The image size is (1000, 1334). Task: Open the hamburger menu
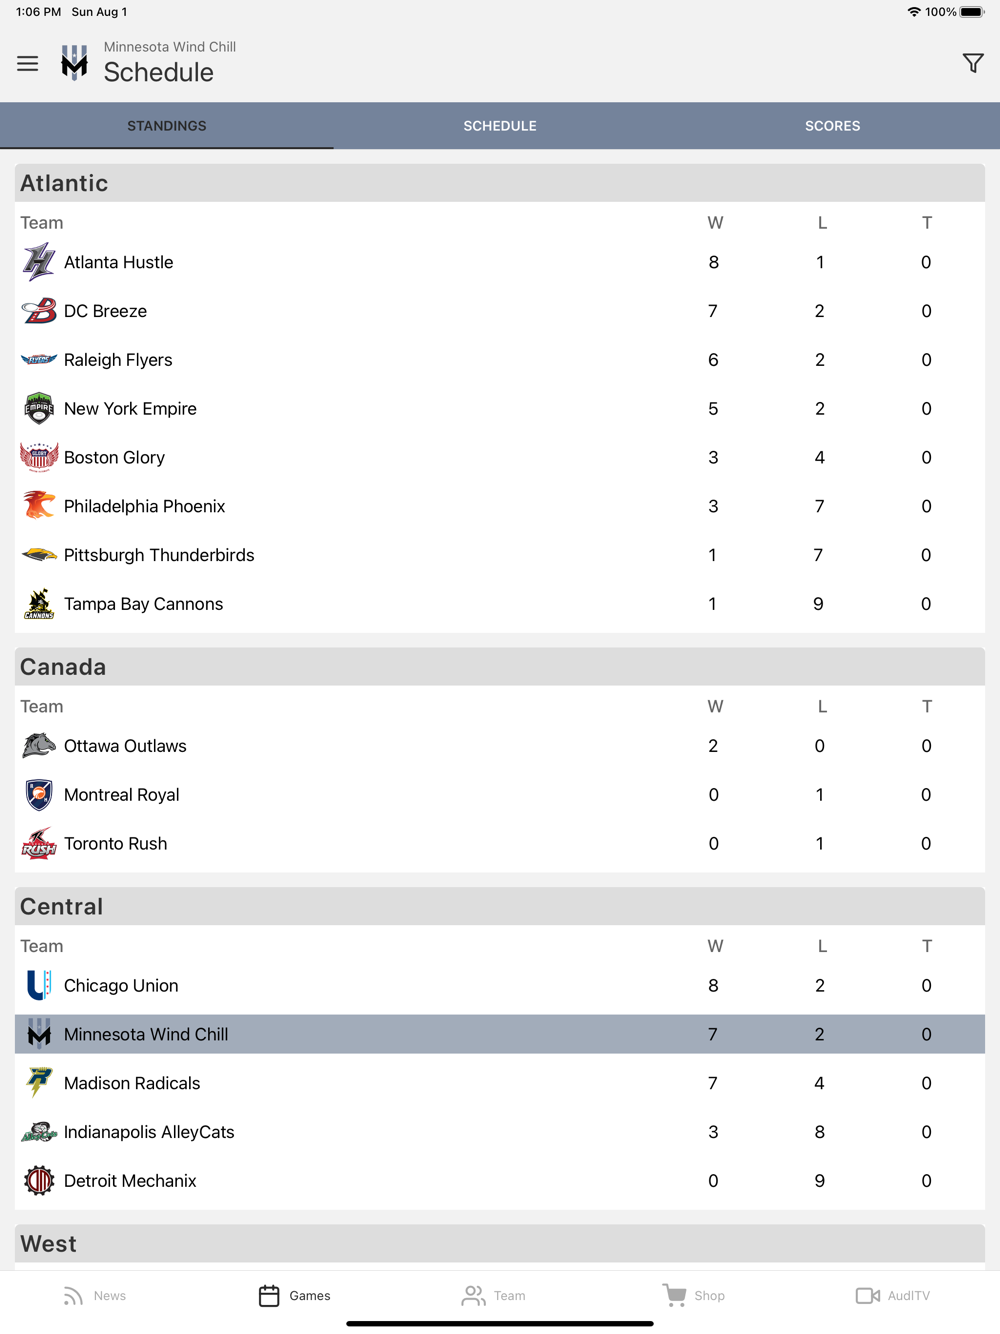click(27, 64)
